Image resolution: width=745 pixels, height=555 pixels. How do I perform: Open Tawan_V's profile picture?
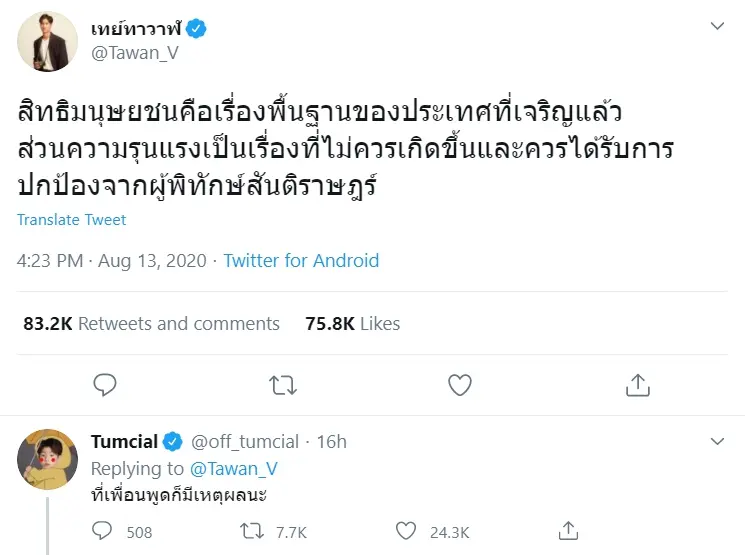[x=47, y=42]
